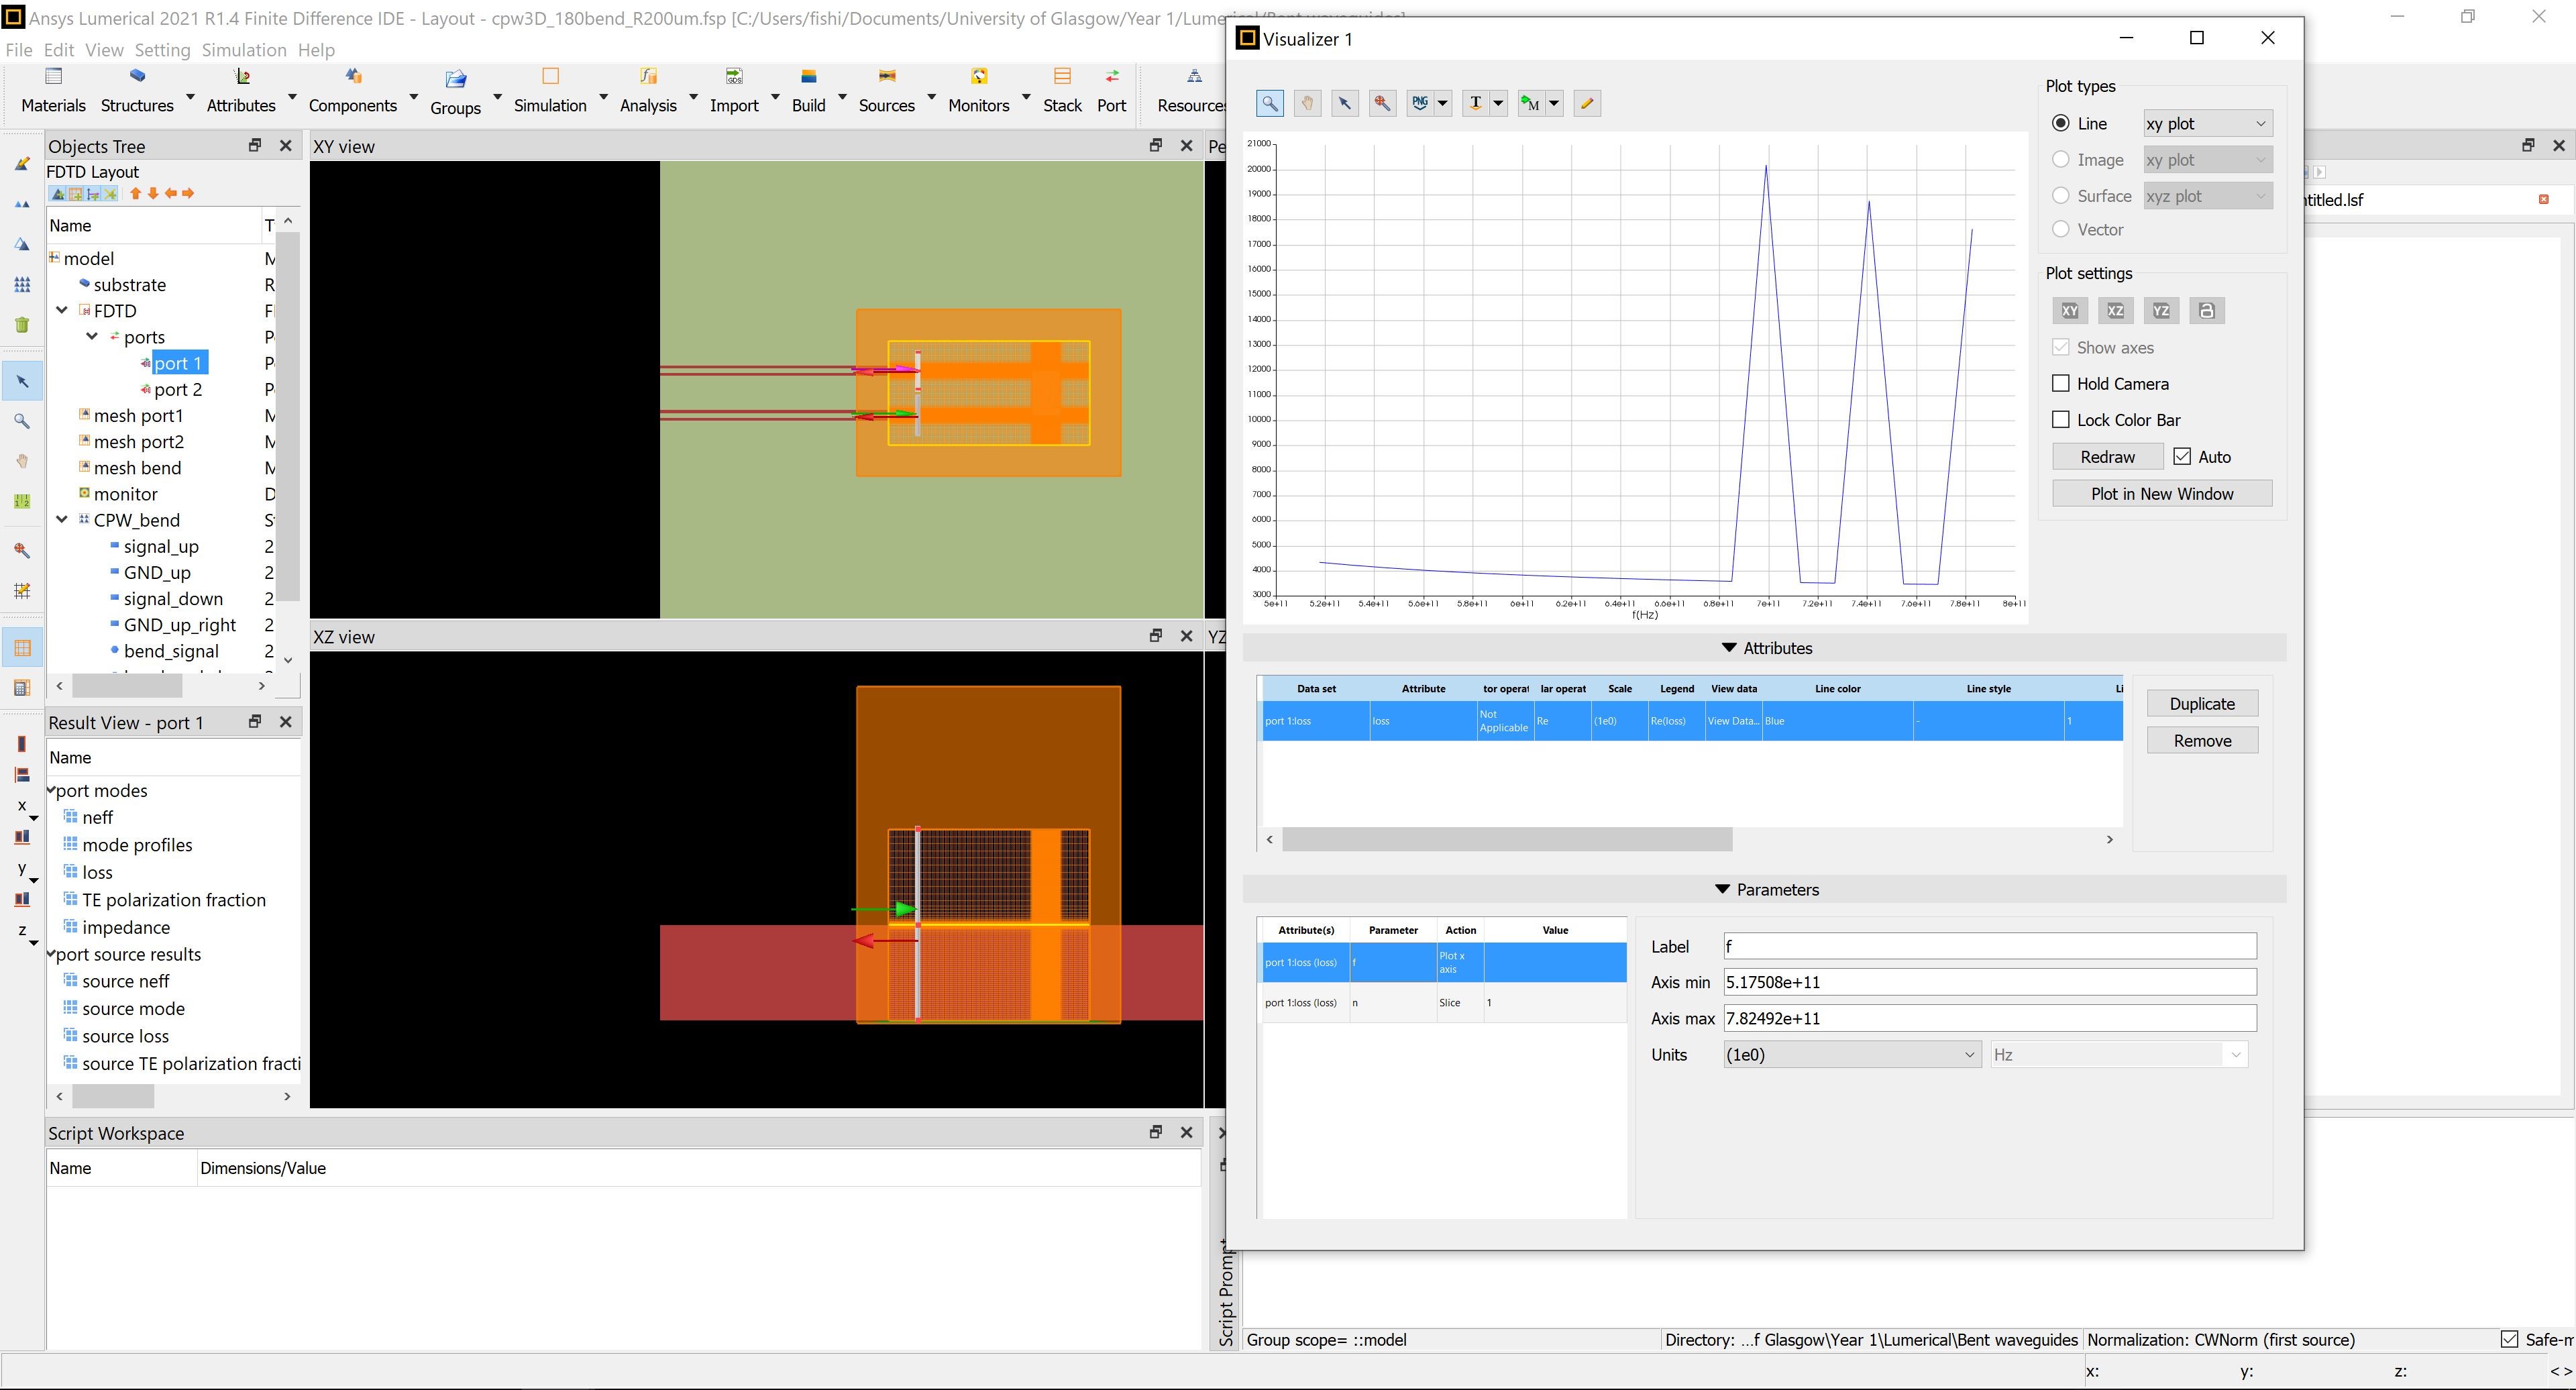This screenshot has height=1390, width=2576.
Task: Click the zoom extent tool in Visualizer
Action: point(1383,103)
